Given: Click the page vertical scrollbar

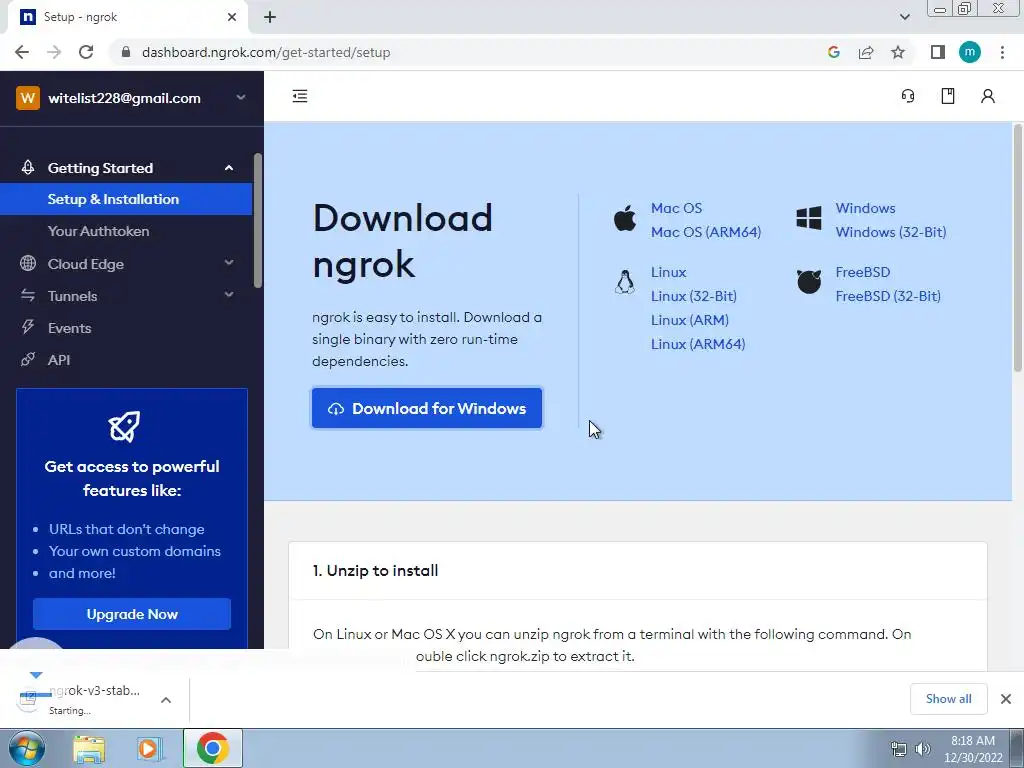Looking at the screenshot, I should point(1018,248).
